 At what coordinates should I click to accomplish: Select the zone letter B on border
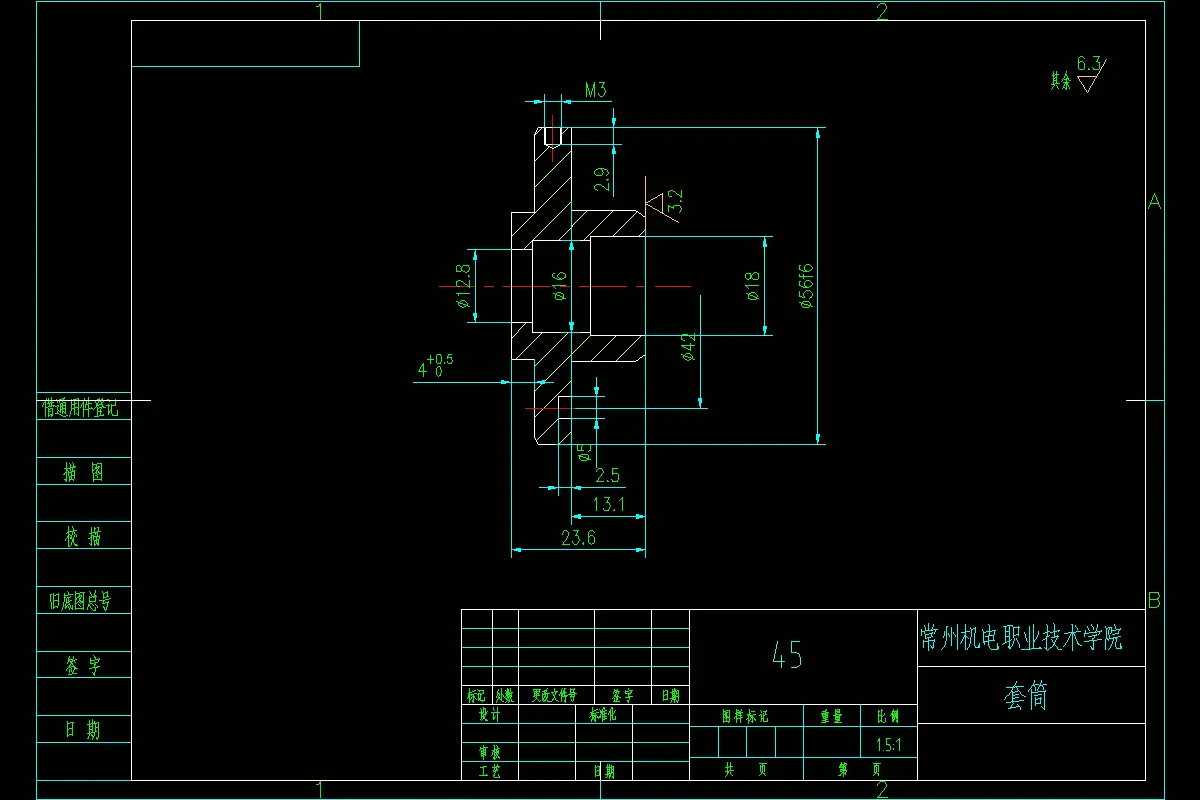tap(1154, 601)
